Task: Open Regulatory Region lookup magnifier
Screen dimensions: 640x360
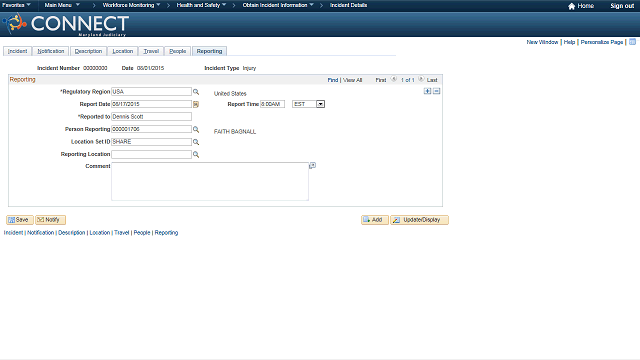Action: pos(196,92)
